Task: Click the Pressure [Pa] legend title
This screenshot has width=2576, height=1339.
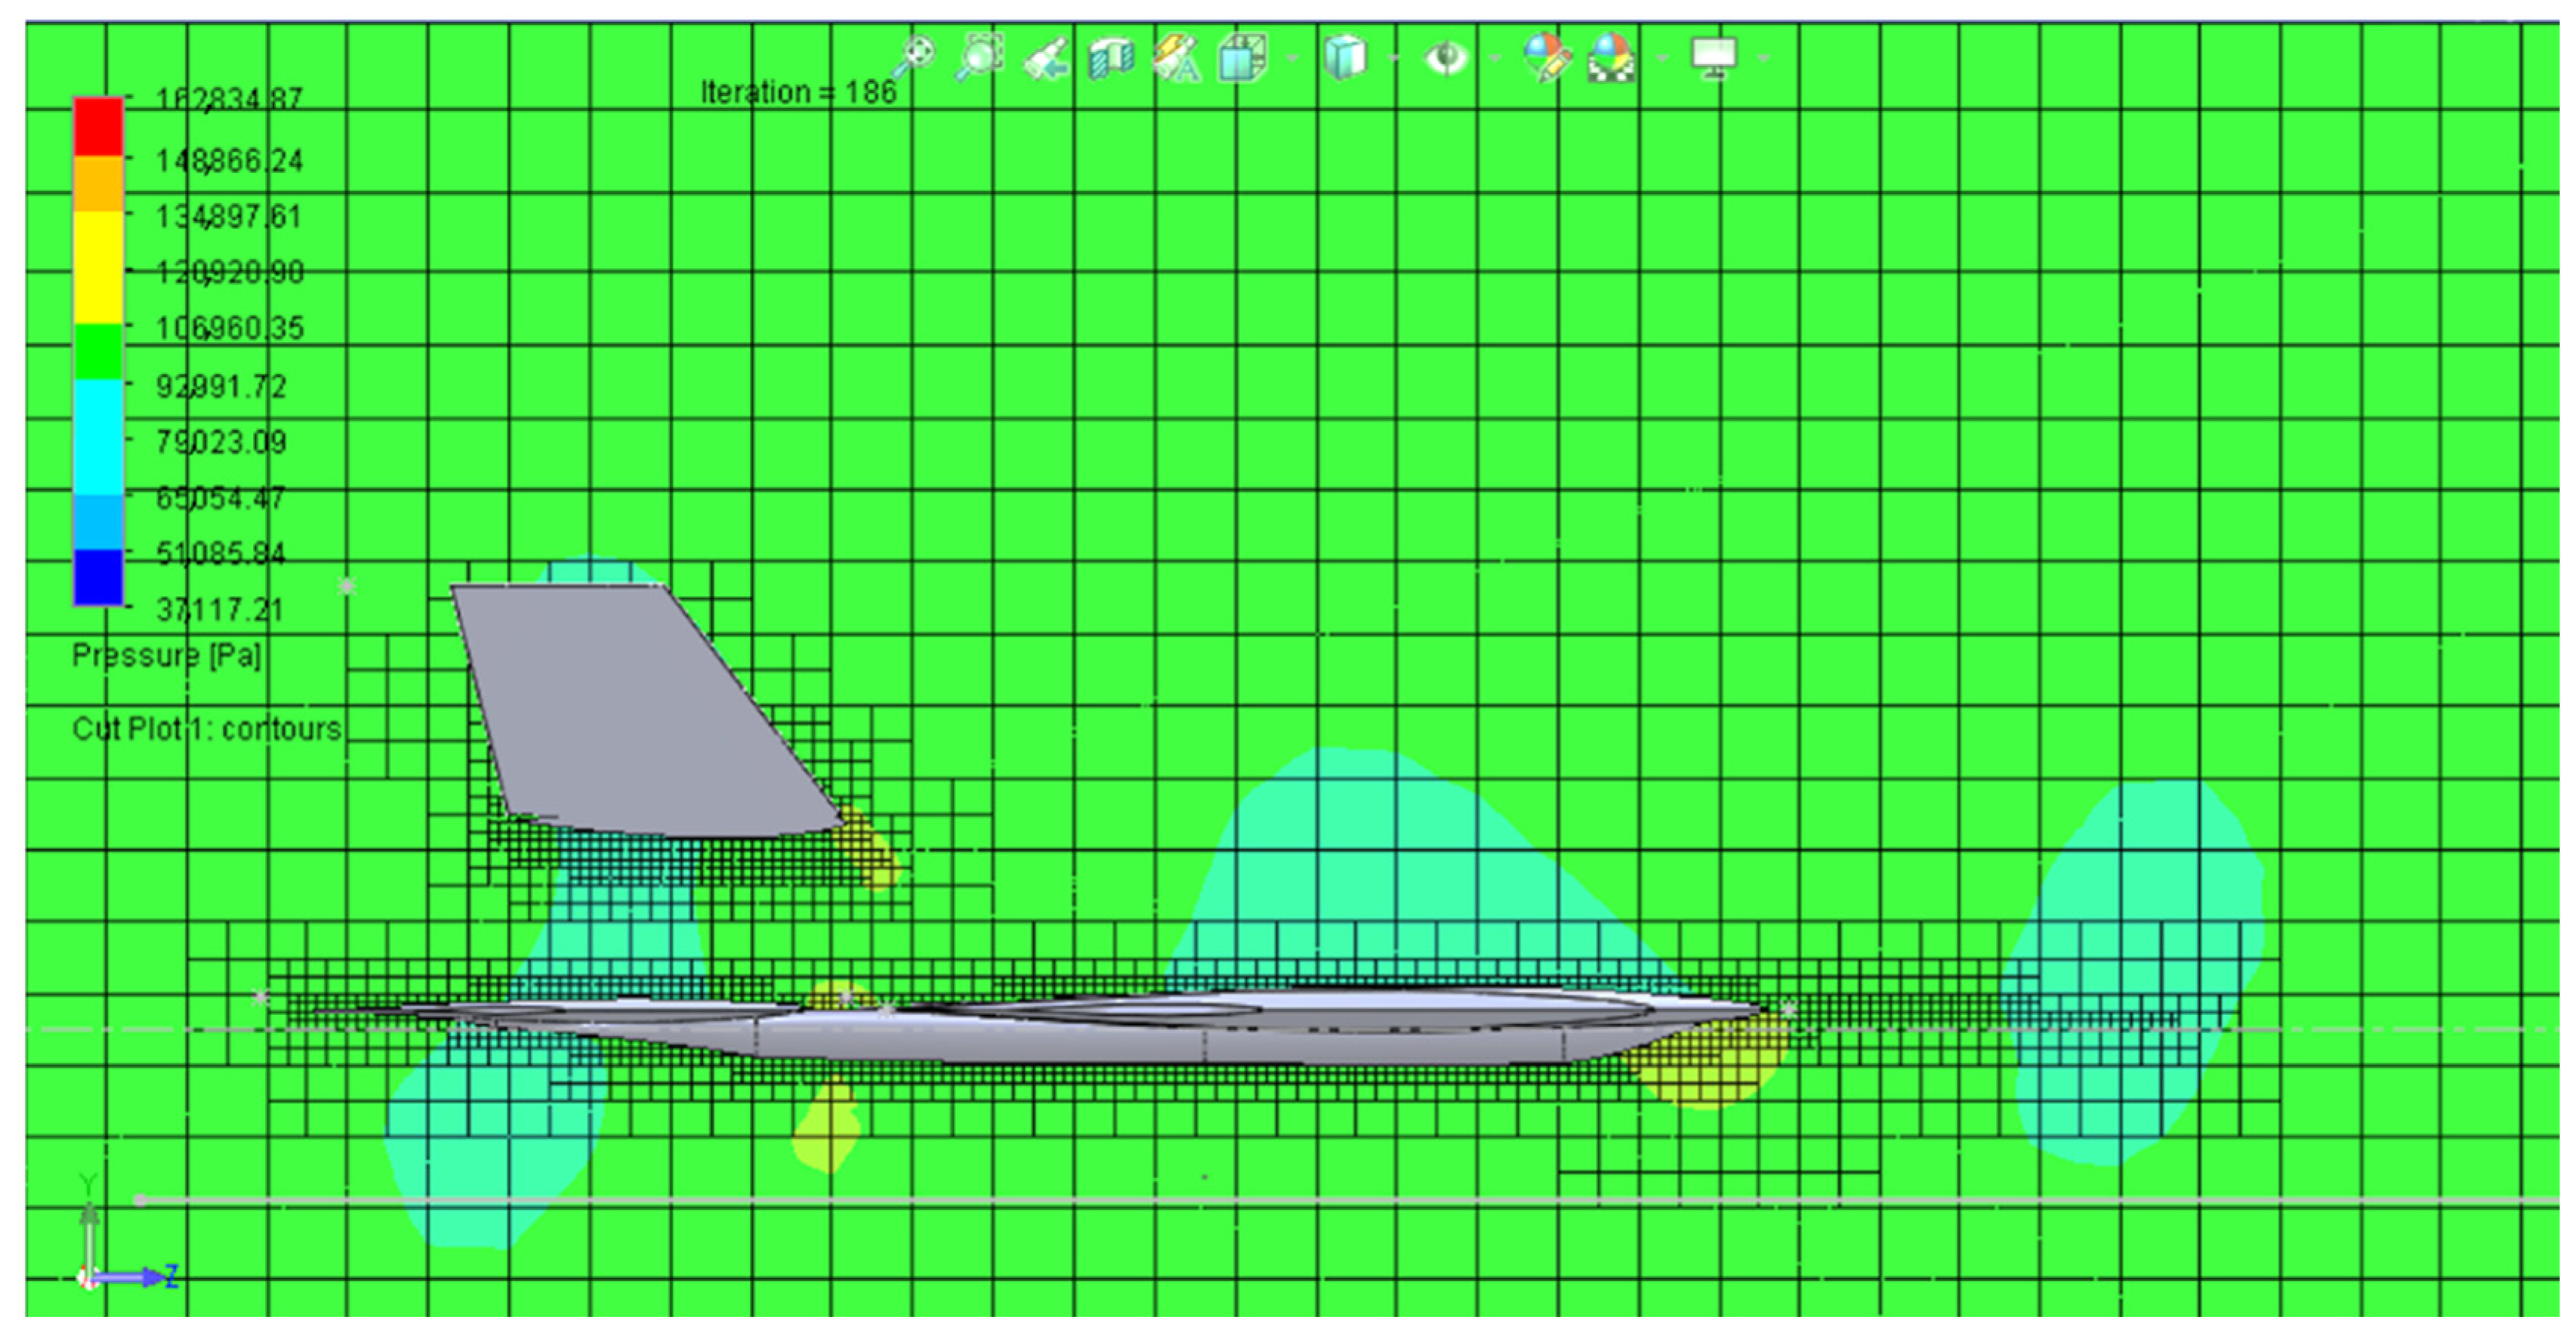Action: pyautogui.click(x=166, y=656)
